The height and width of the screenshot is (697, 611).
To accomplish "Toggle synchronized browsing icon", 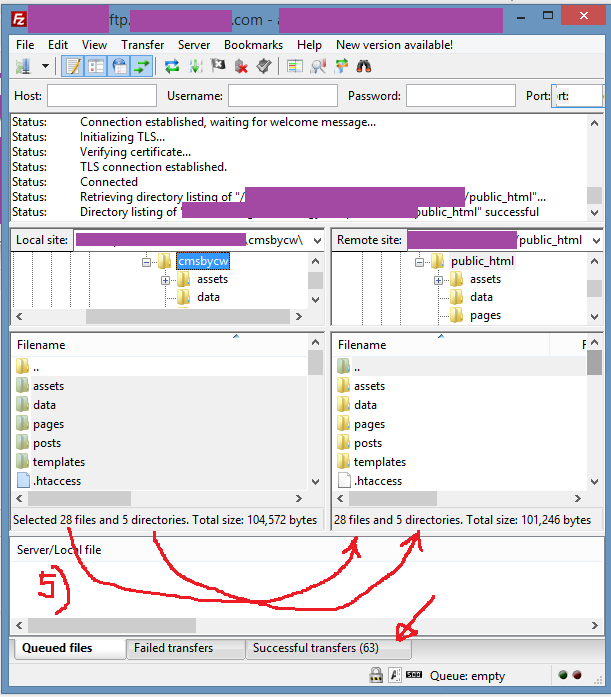I will (x=341, y=67).
